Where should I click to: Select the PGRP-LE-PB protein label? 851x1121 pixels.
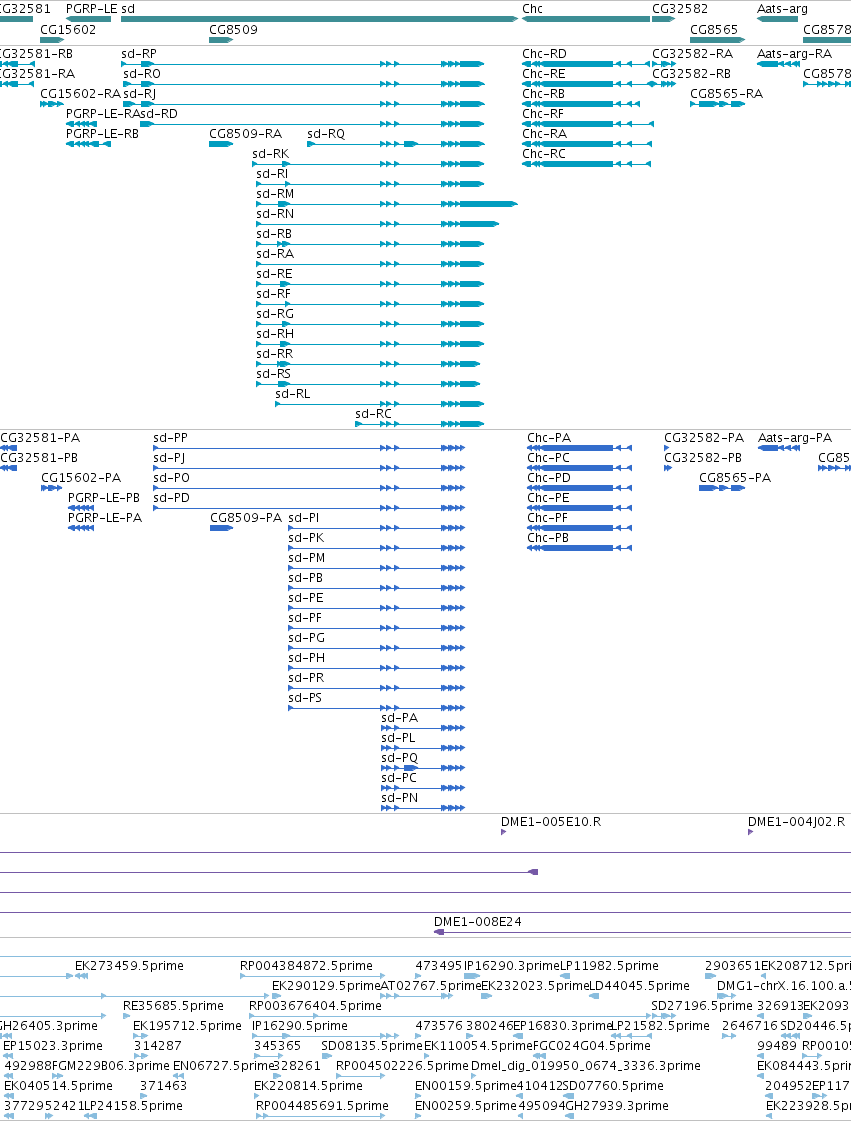coord(104,498)
